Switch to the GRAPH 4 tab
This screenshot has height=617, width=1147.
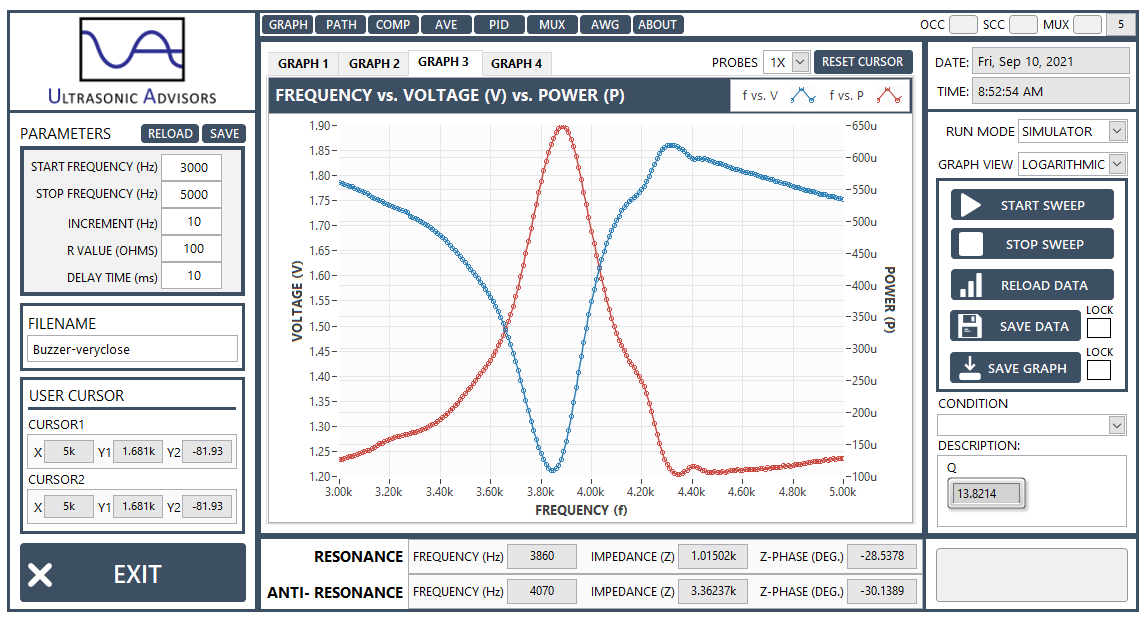pyautogui.click(x=516, y=64)
